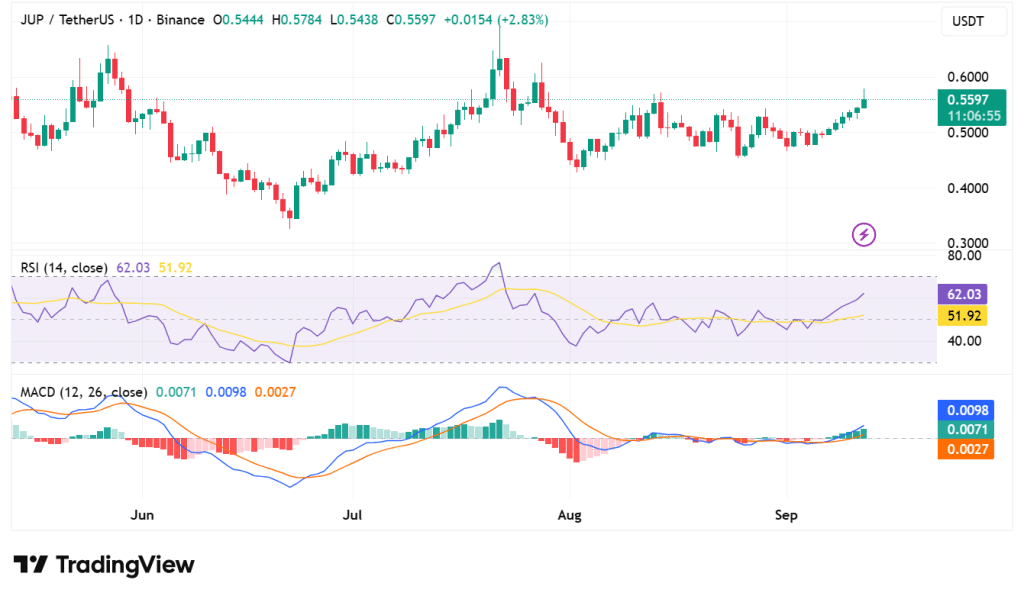Click the Jun label on time axis
This screenshot has height=599, width=1024.
point(142,516)
